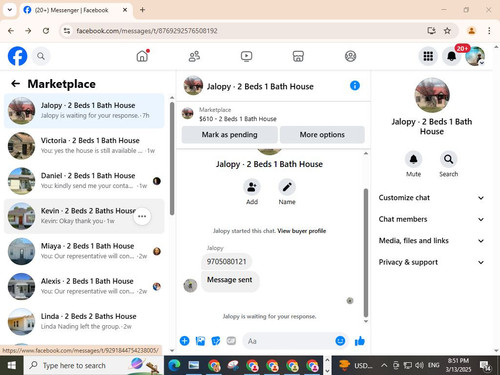The width and height of the screenshot is (500, 375).
Task: Open Chrome tab search dropdown arrow
Action: [x=10, y=10]
